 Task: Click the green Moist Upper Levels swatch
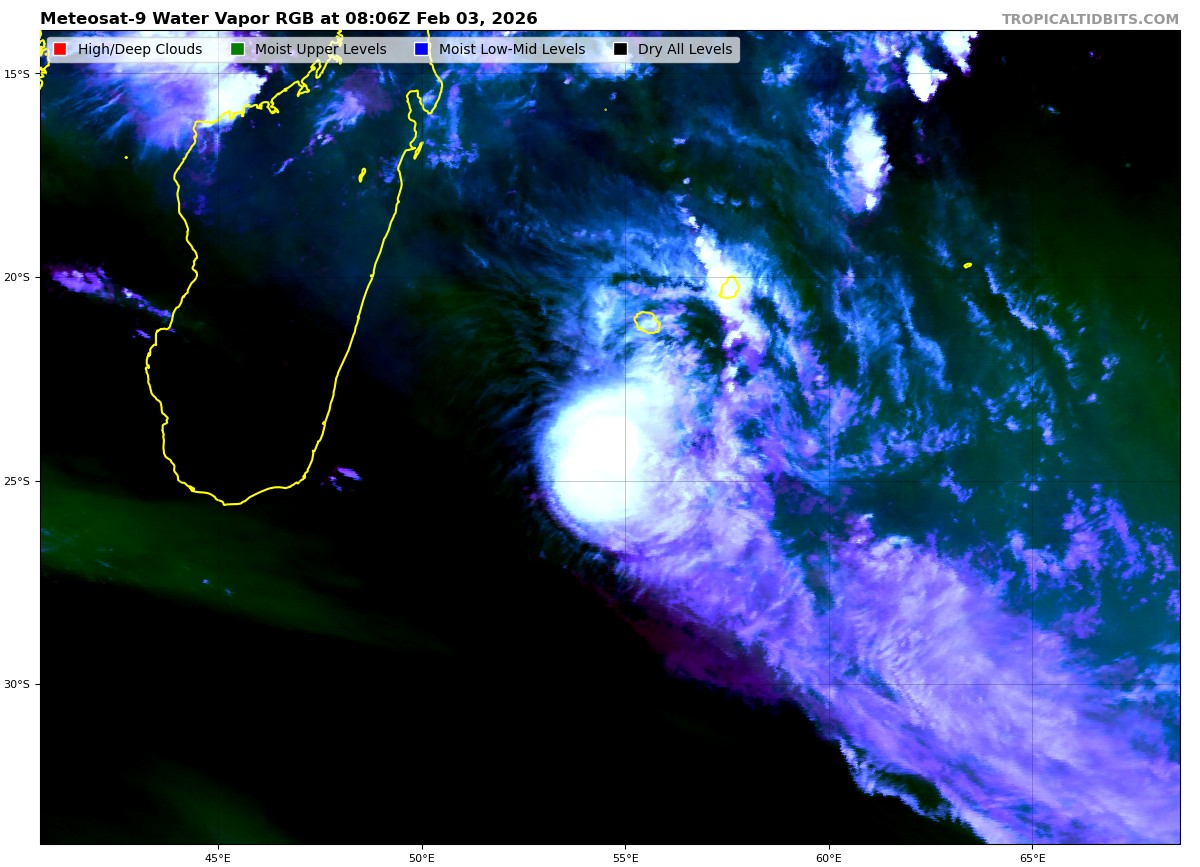(237, 49)
